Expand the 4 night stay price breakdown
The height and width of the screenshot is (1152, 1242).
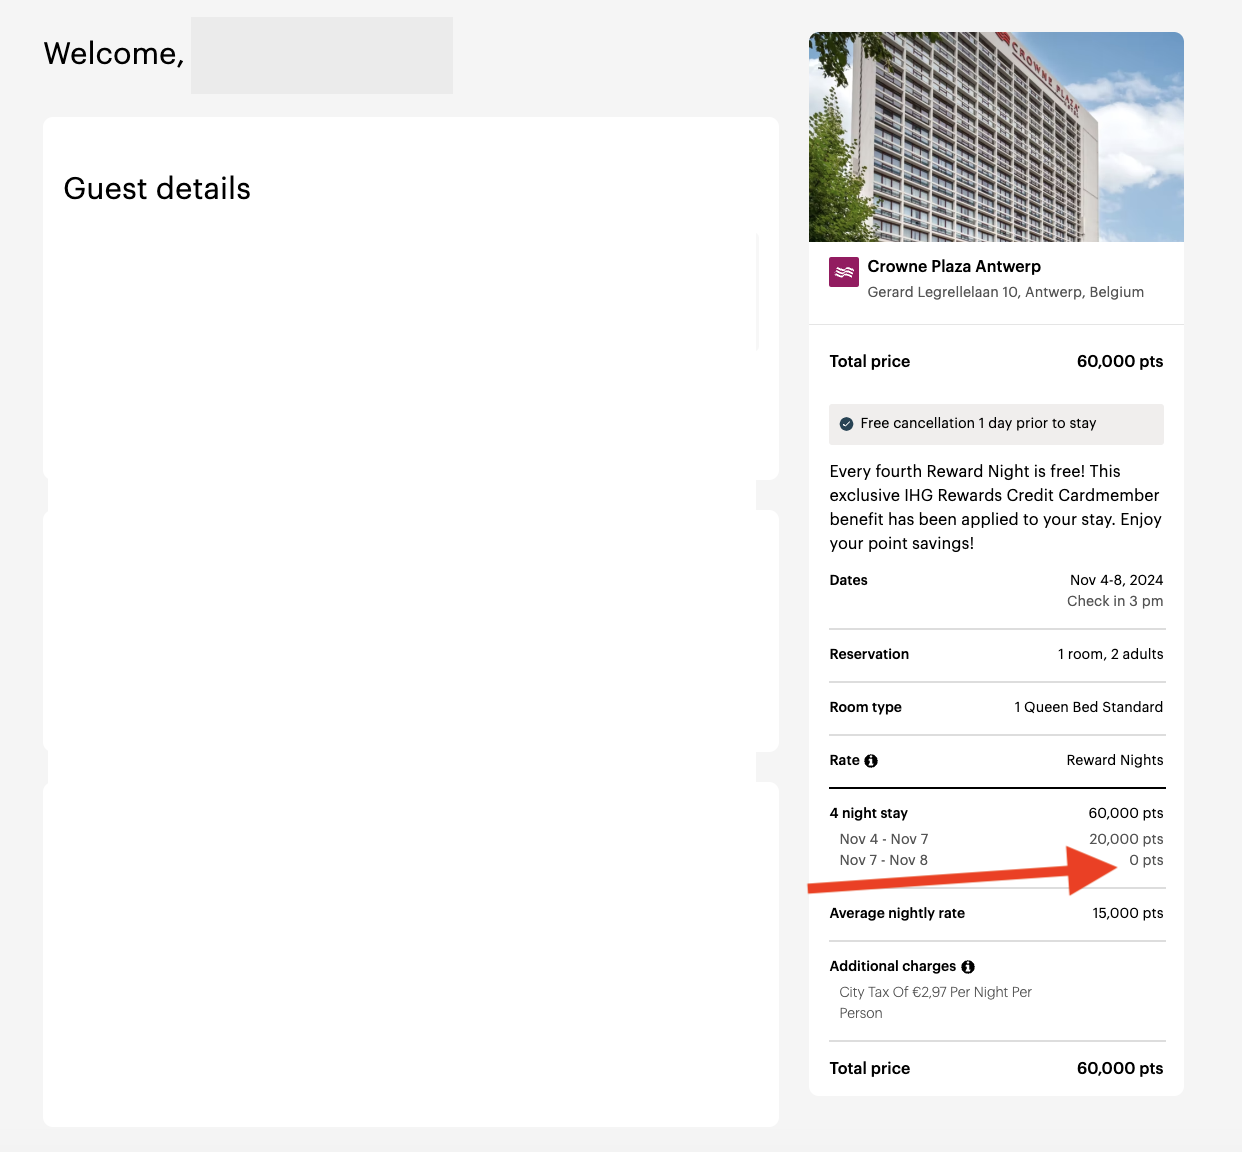click(868, 813)
